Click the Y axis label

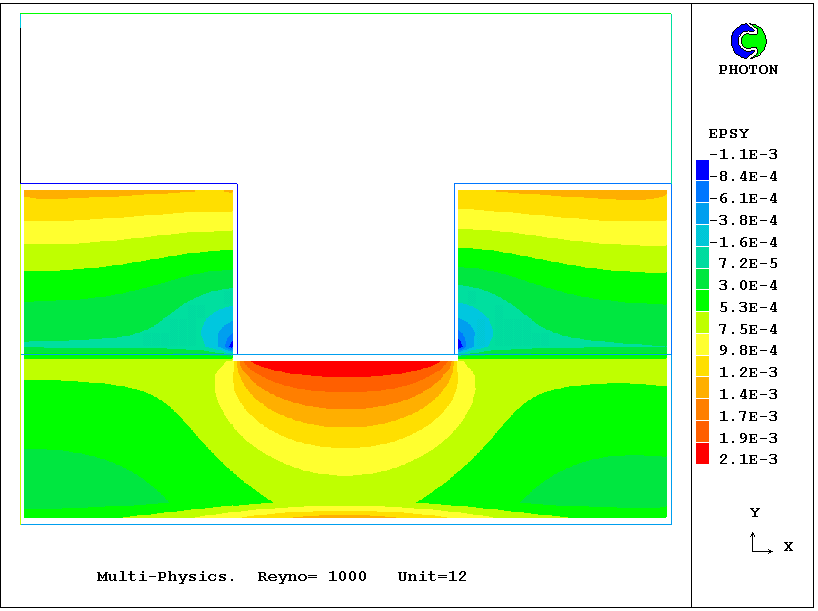point(755,513)
